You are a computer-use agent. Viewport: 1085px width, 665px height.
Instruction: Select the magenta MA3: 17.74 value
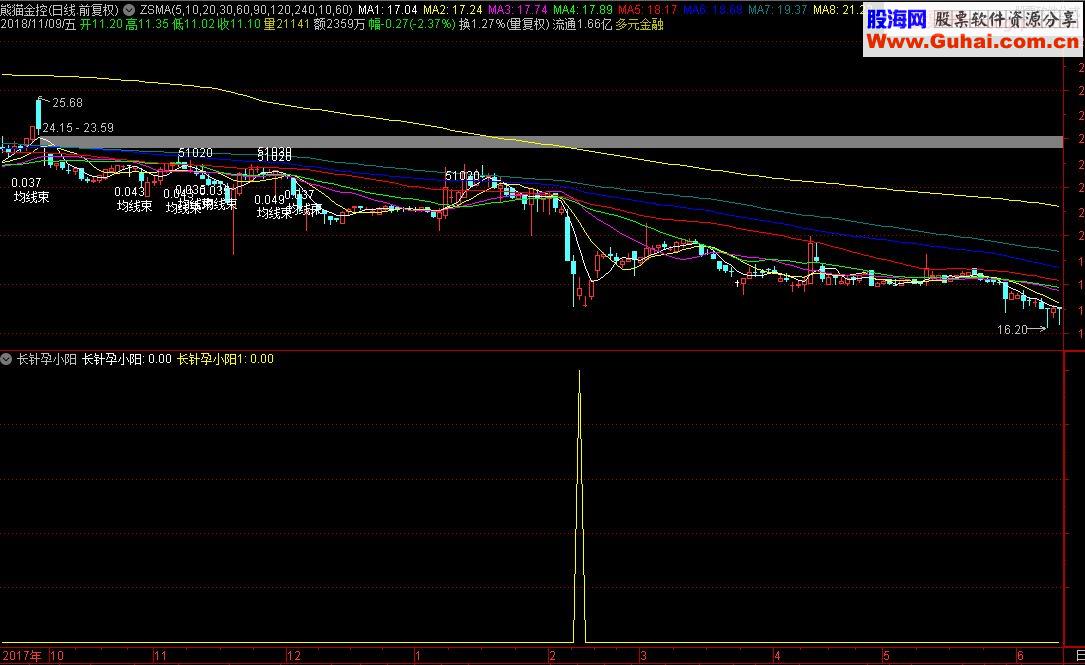click(x=518, y=10)
